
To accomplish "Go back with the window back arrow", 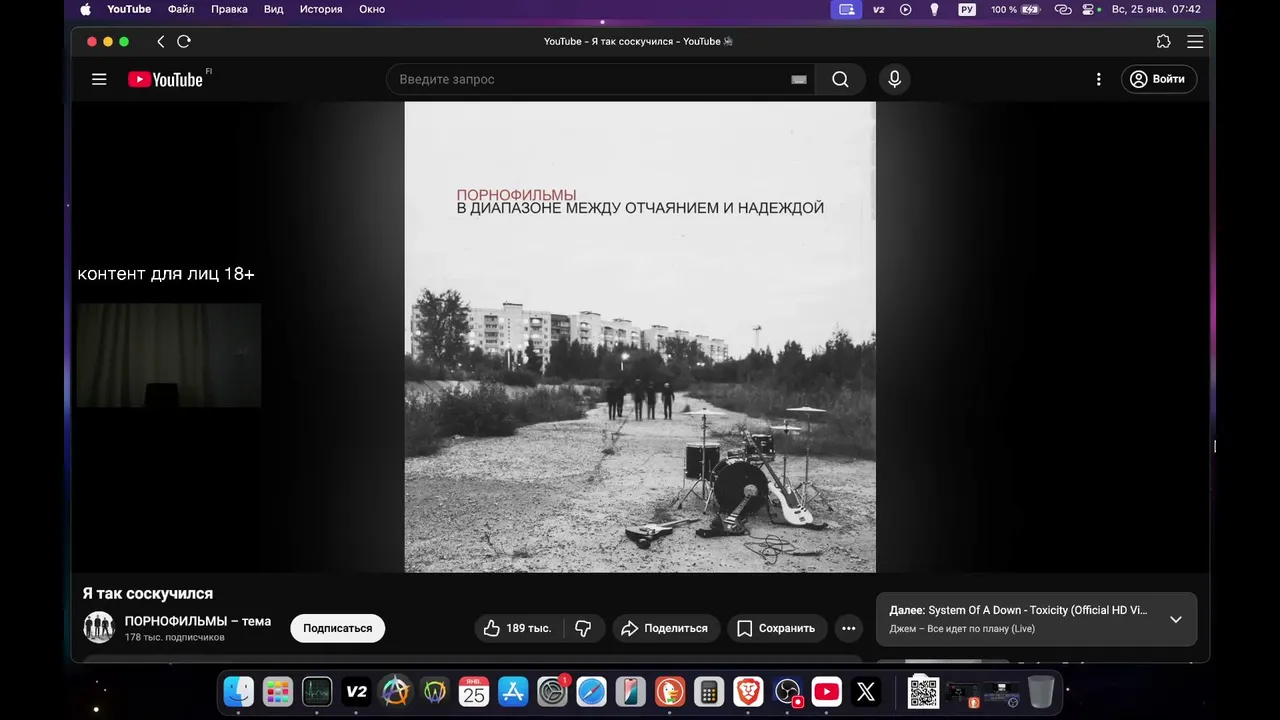I will pyautogui.click(x=160, y=41).
